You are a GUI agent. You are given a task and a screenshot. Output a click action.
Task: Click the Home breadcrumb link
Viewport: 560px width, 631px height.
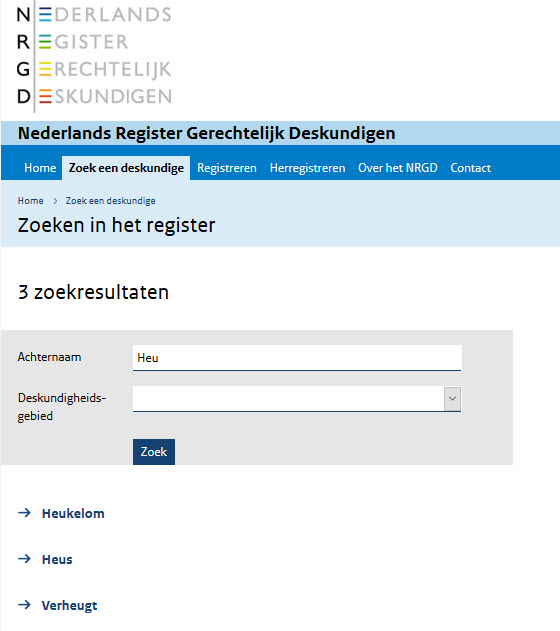31,201
